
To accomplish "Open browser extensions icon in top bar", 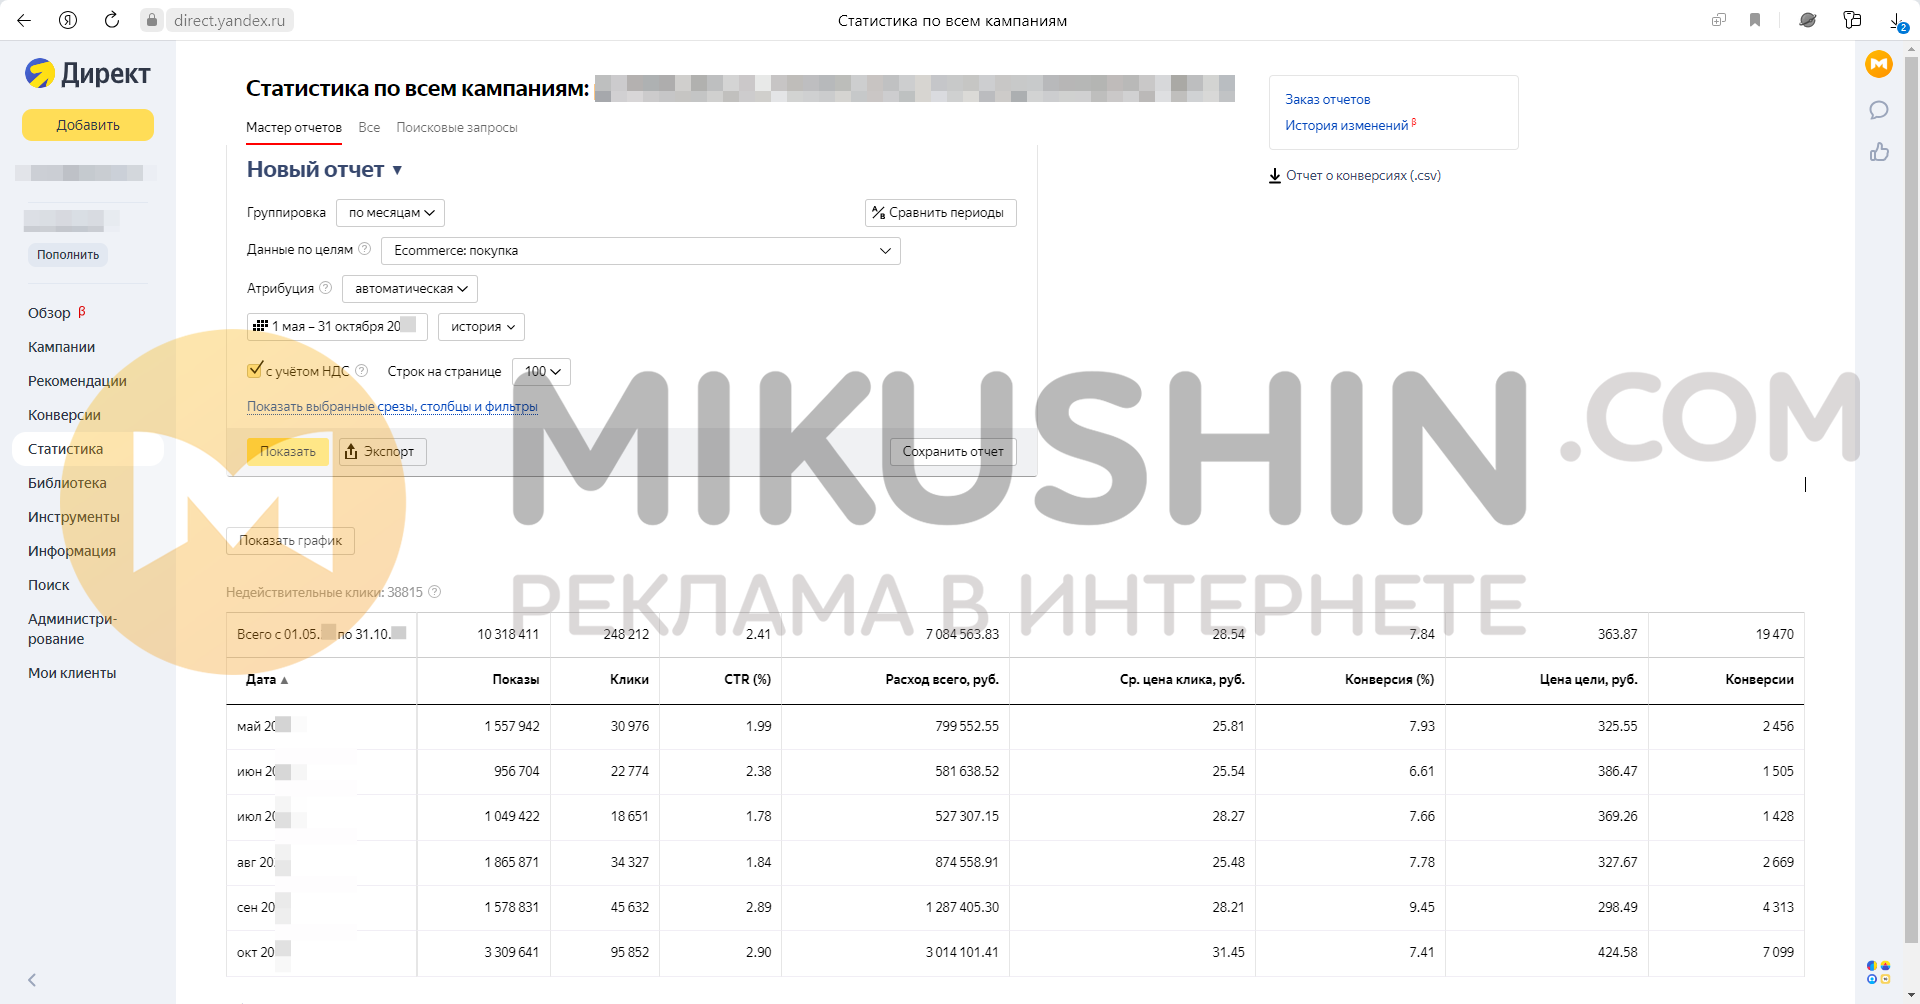I will pos(1852,20).
